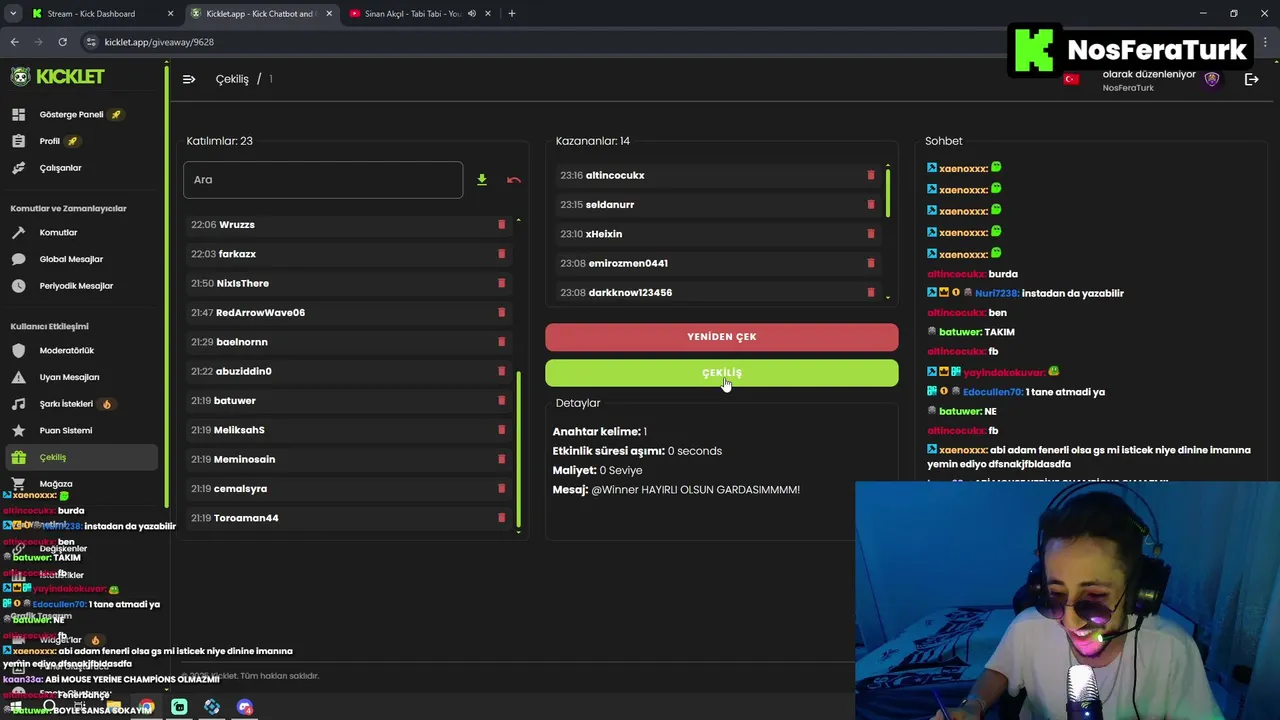Delete participant Wruzzs
Screen dimensions: 1280x720
coord(501,225)
